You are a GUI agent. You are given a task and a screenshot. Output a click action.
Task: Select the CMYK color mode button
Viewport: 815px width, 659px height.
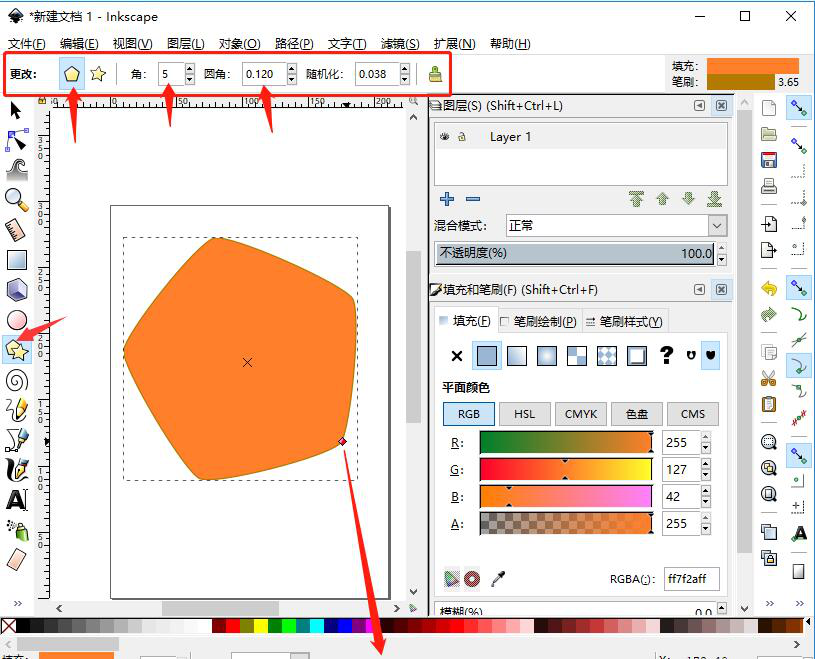[x=580, y=414]
